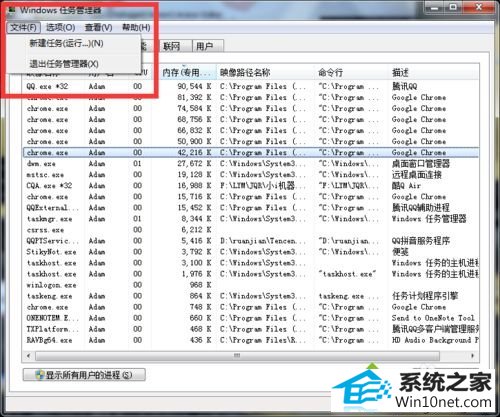
Task: Click the highlighted 42,216 K memory cell
Action: pos(194,153)
